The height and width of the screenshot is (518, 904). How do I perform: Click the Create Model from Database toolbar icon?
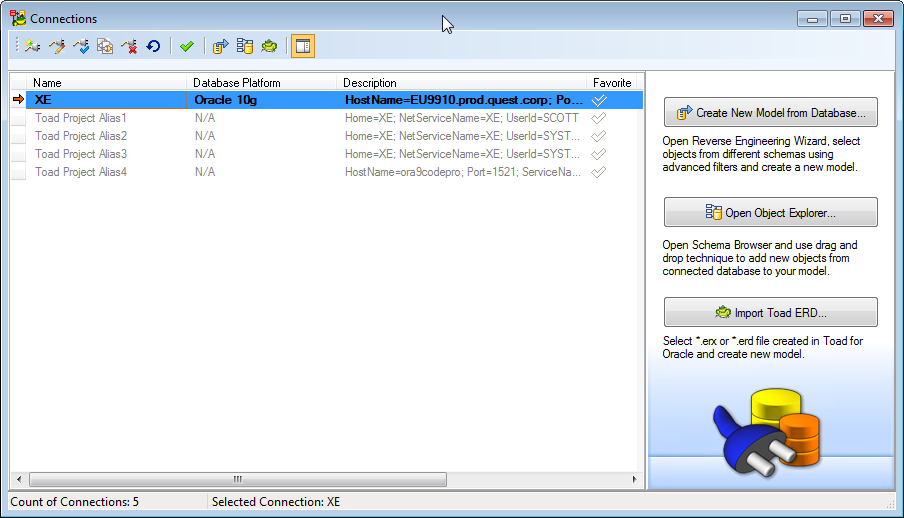pyautogui.click(x=220, y=46)
